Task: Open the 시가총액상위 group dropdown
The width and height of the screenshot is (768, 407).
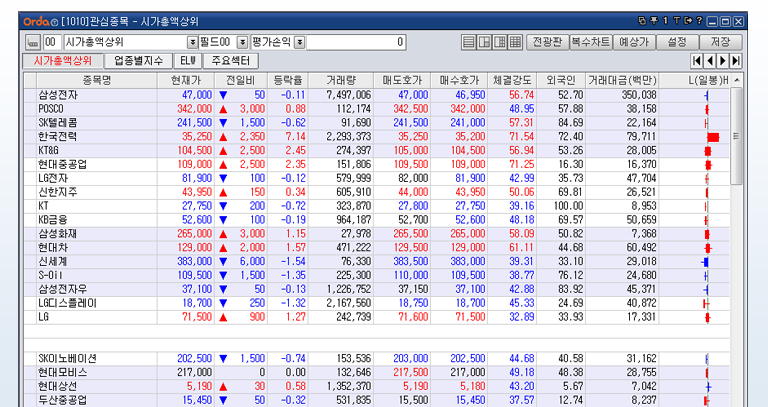Action: (192, 43)
